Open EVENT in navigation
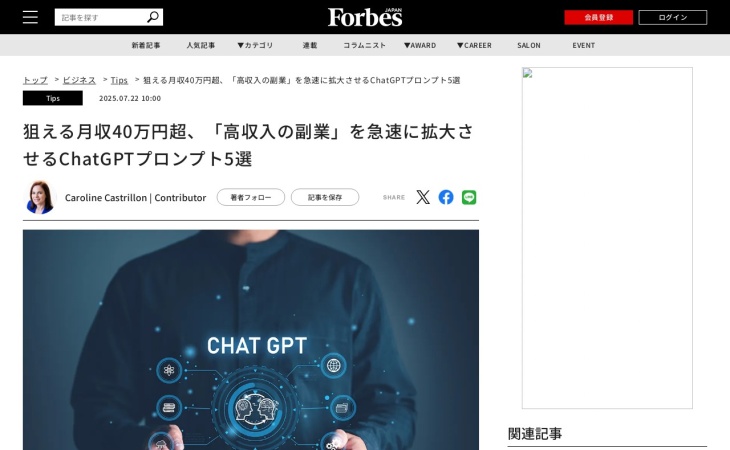The width and height of the screenshot is (730, 450). tap(584, 45)
